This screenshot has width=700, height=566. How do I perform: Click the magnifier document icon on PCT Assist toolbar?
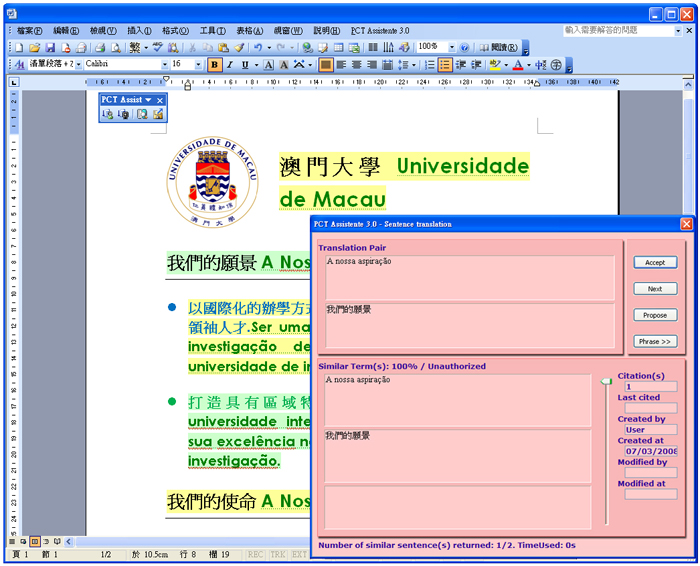tap(142, 114)
